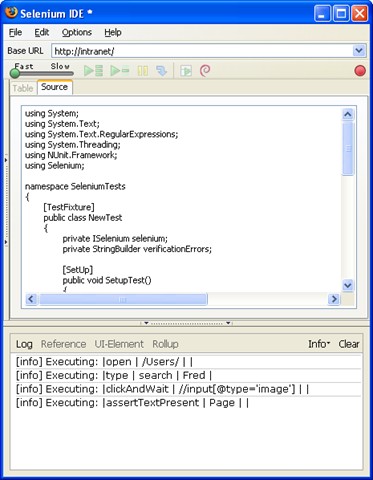373x480 pixels.
Task: Play current test case button
Action: pyautogui.click(x=120, y=71)
